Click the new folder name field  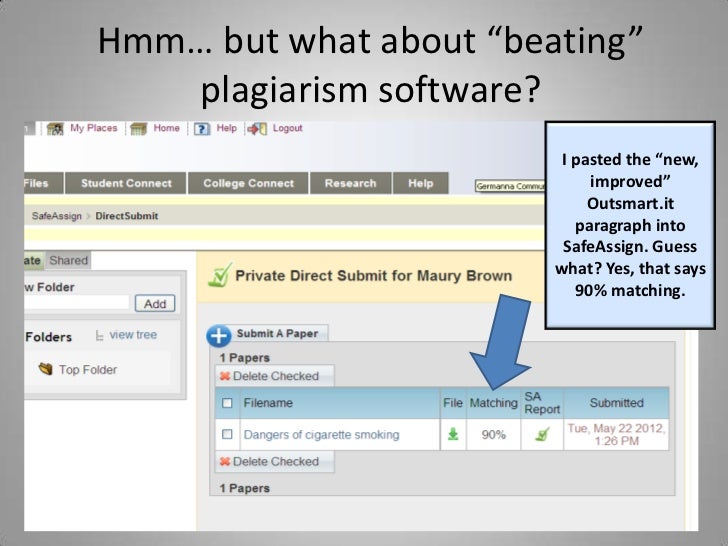click(77, 303)
